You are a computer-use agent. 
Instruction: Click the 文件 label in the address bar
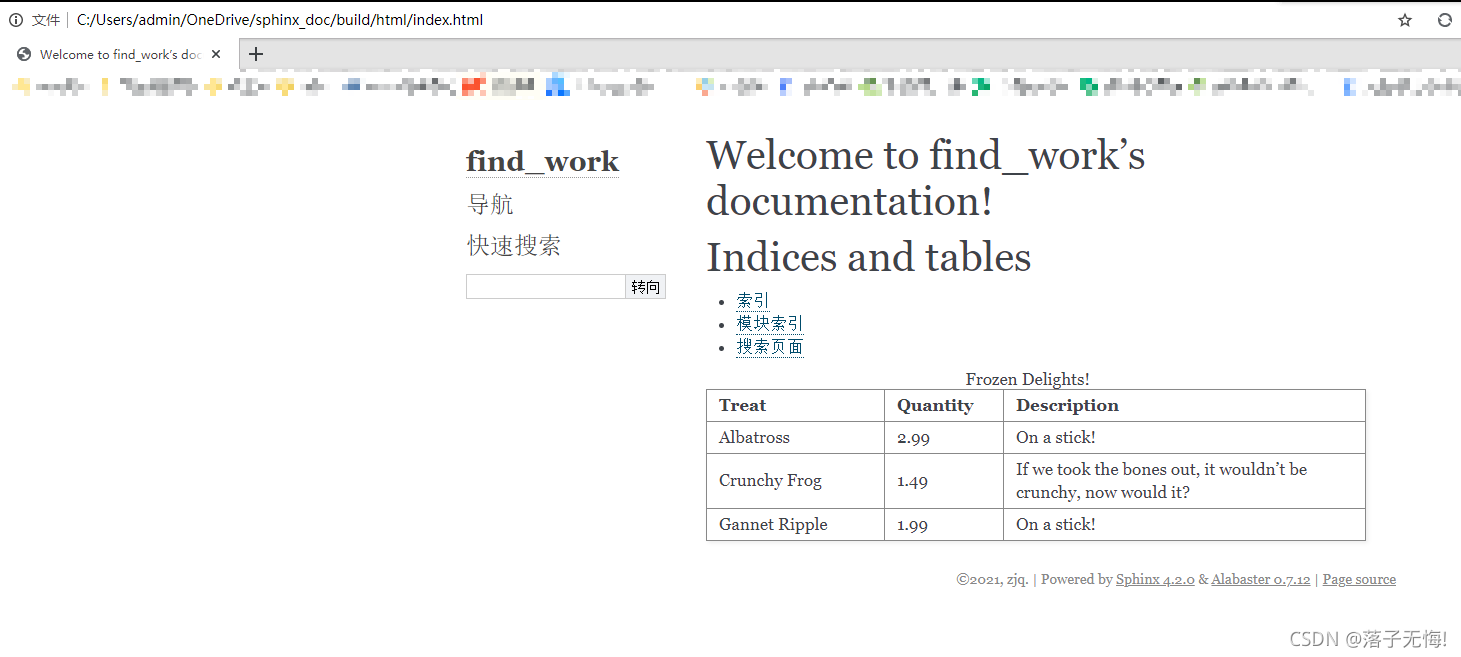48,19
